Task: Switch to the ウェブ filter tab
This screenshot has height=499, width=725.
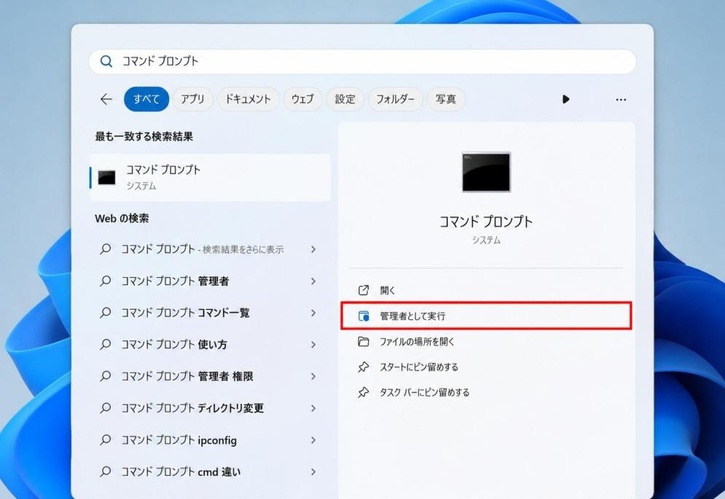Action: (x=302, y=99)
